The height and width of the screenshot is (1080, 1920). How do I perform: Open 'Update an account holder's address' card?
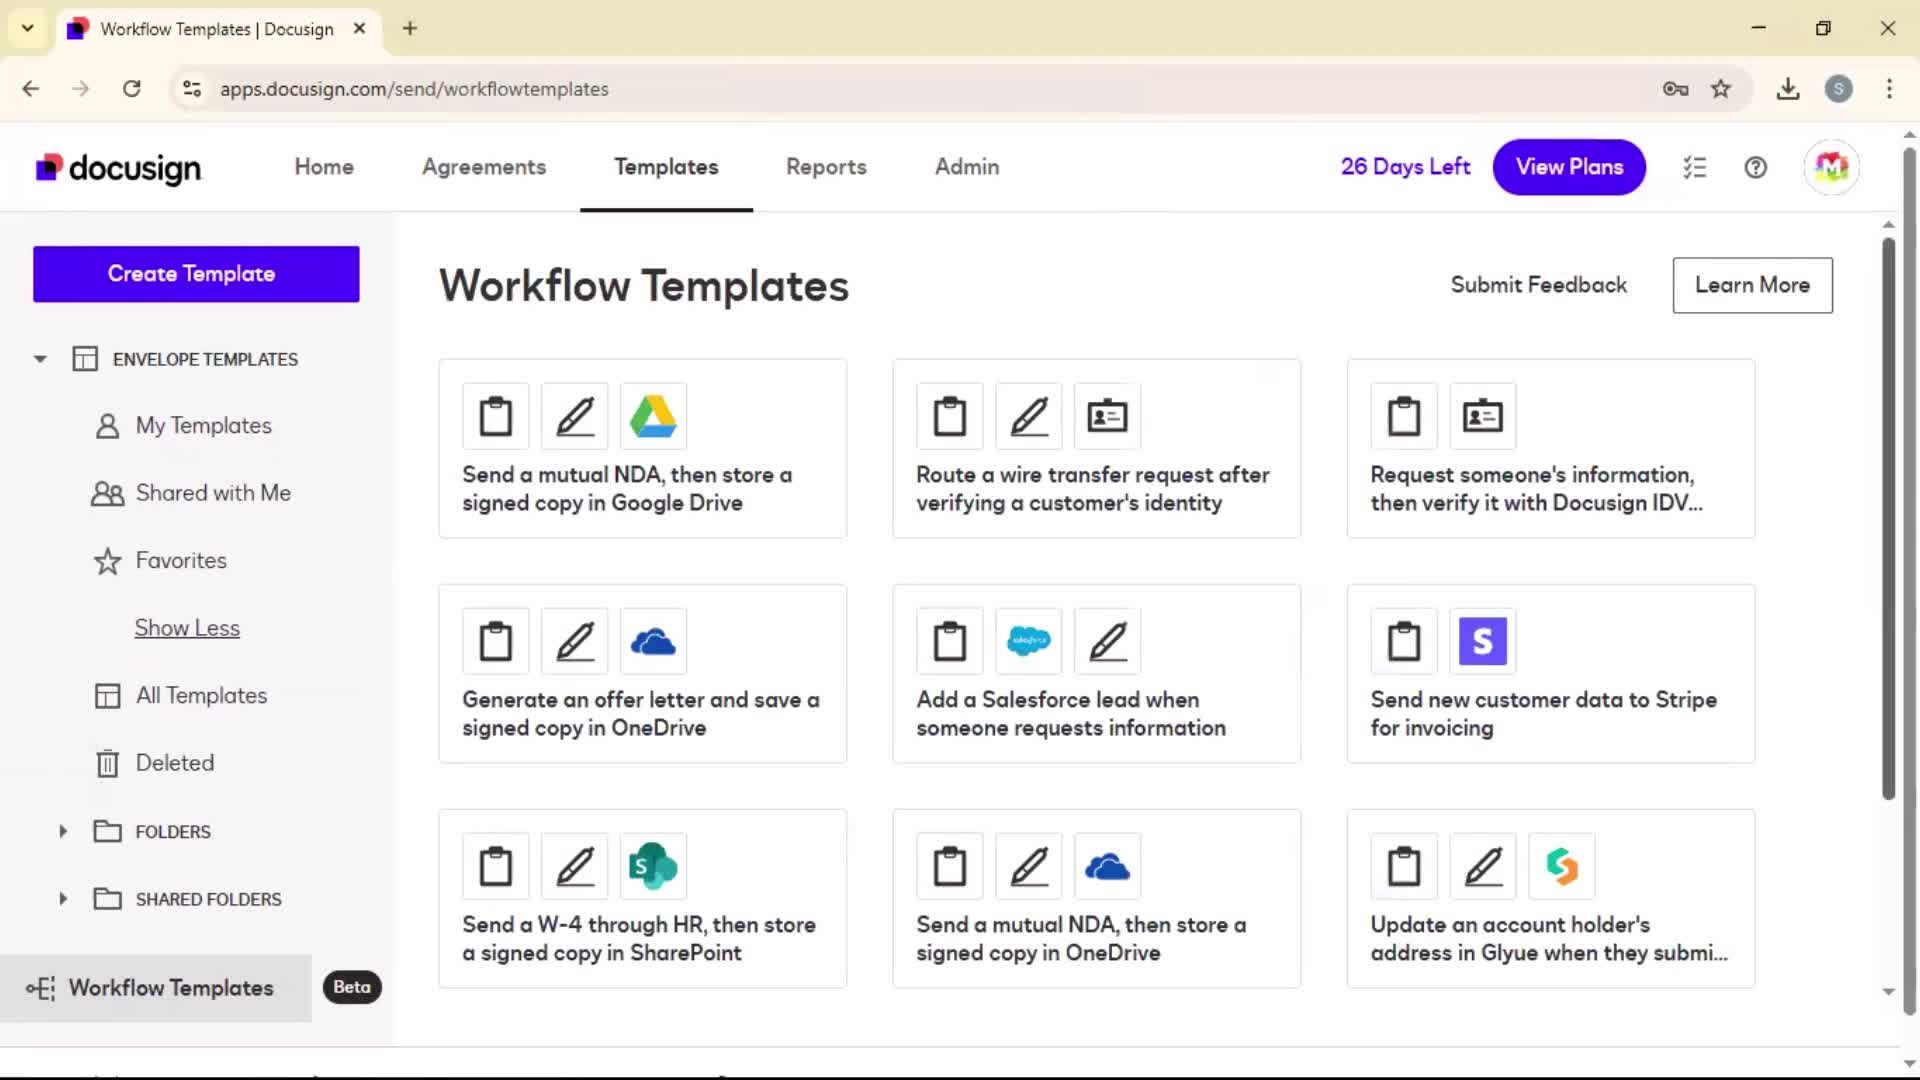1550,898
